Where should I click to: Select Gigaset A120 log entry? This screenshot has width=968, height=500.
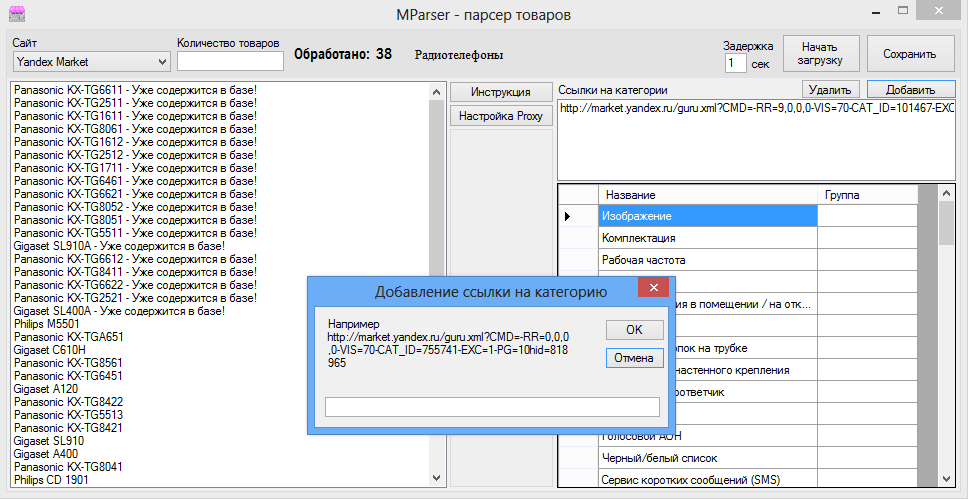click(x=45, y=388)
